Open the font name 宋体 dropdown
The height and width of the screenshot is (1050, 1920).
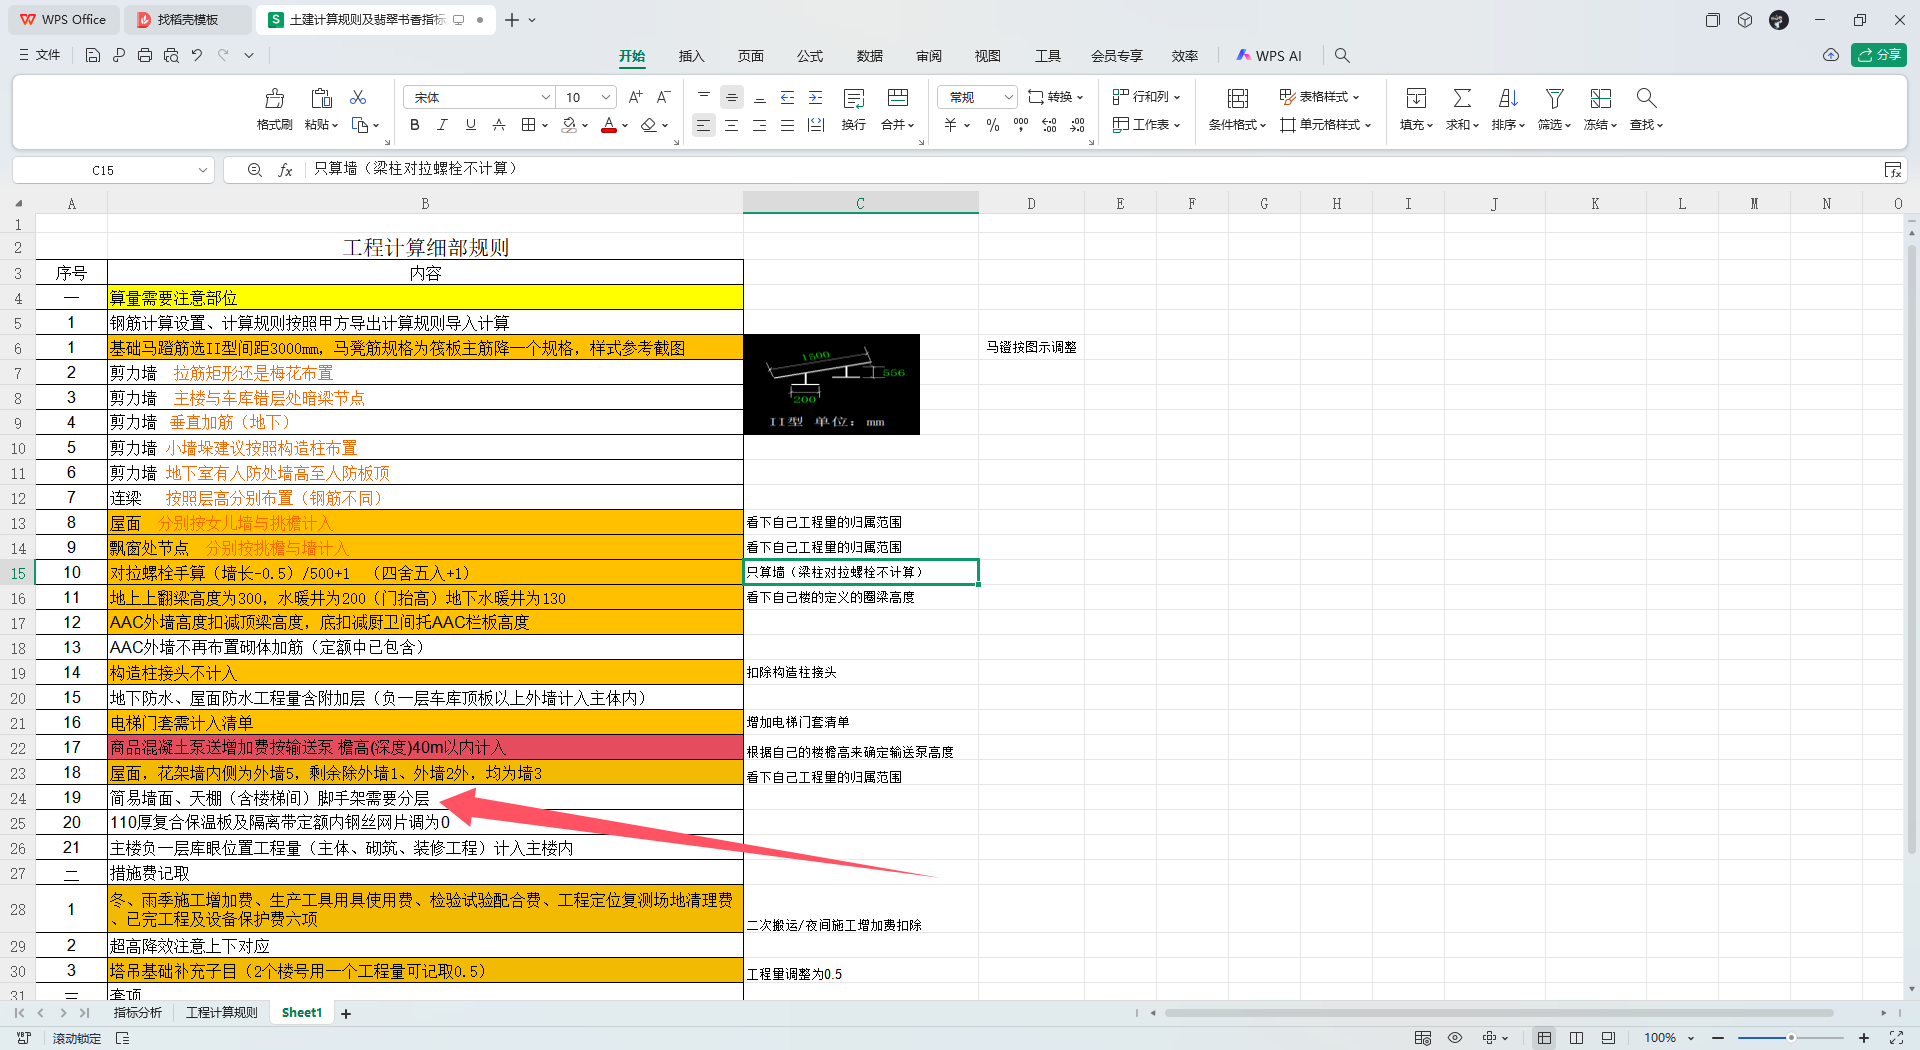click(546, 97)
